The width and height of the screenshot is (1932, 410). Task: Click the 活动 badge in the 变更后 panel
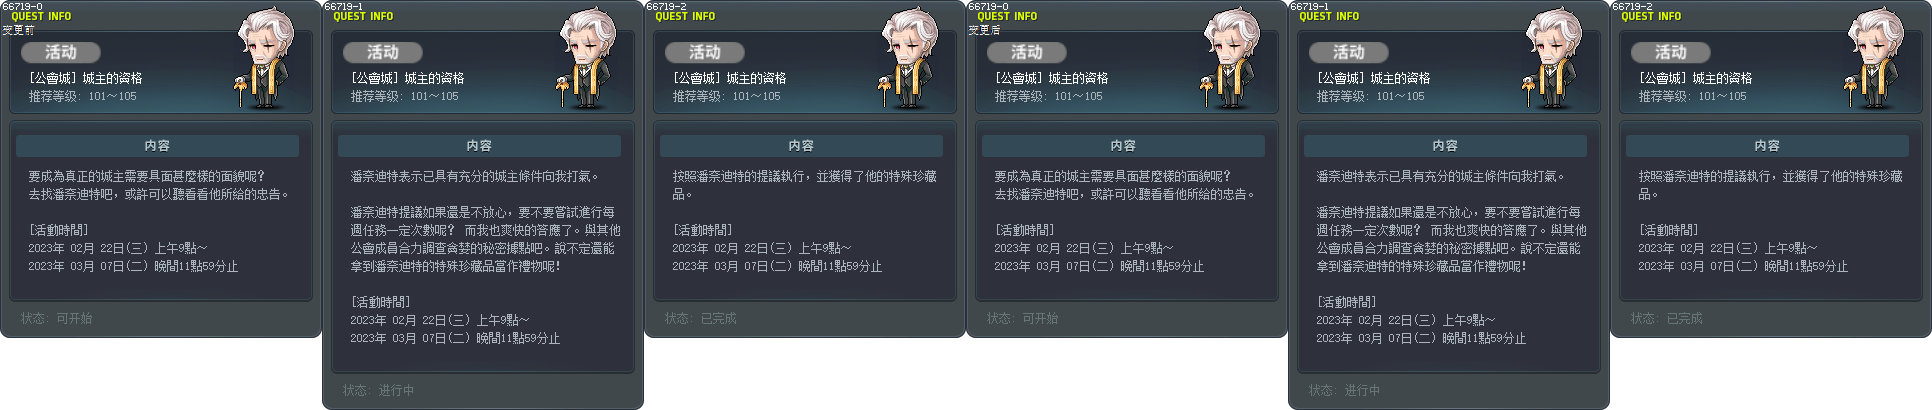(1026, 52)
